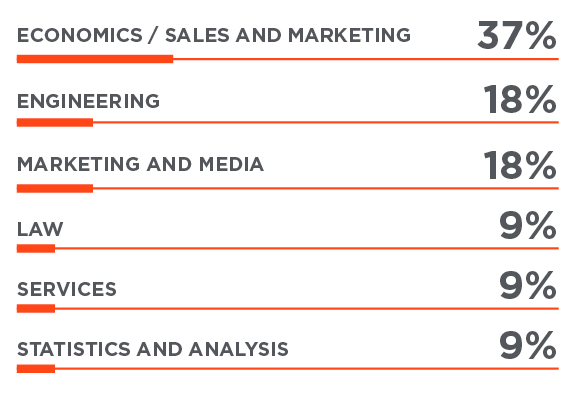
Task: Select the Engineering label
Action: tap(88, 101)
